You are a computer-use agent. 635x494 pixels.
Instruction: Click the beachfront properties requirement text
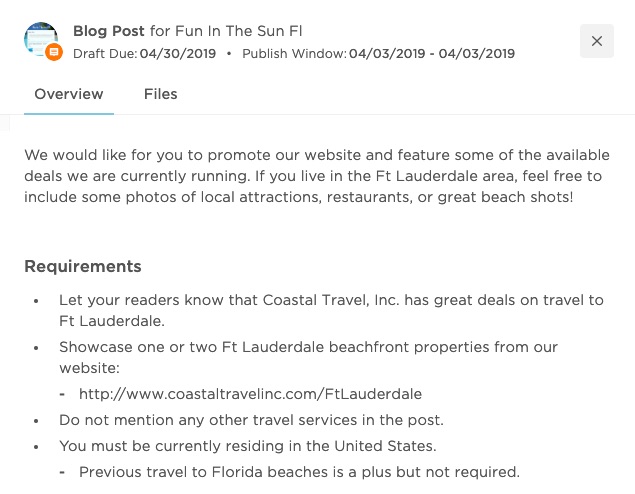(x=309, y=358)
